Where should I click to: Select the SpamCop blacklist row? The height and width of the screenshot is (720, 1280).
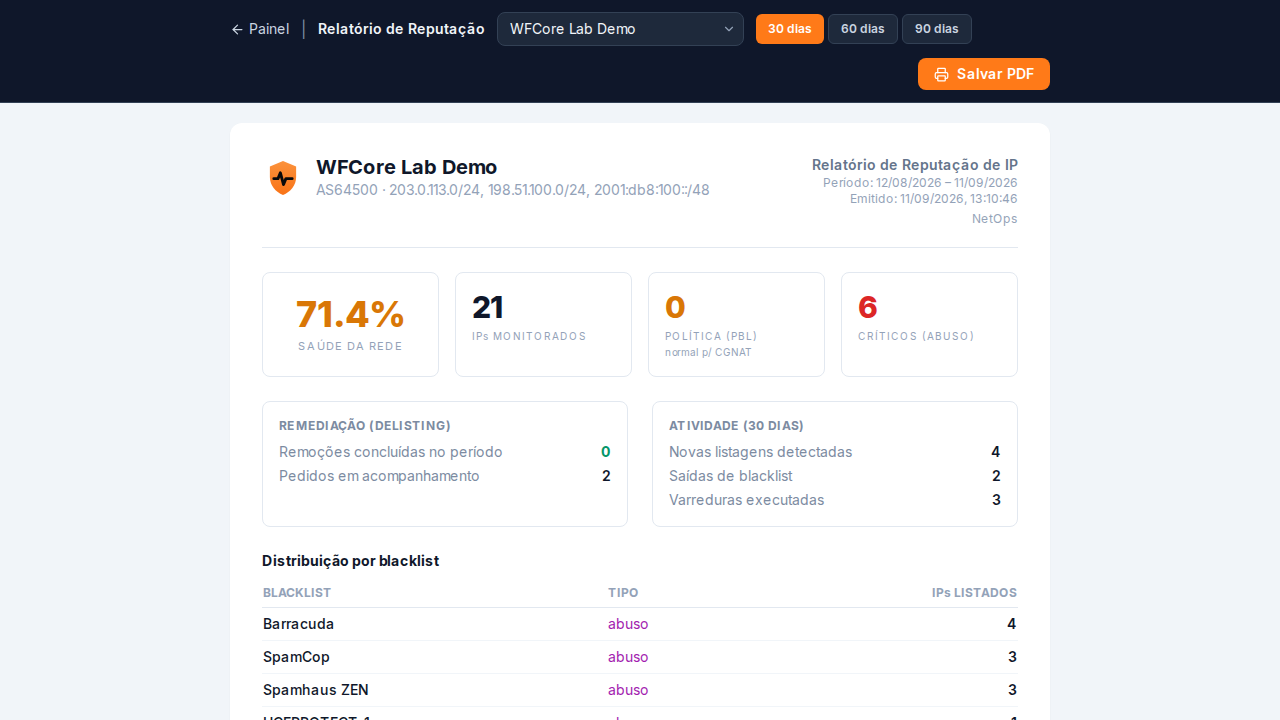[x=640, y=657]
